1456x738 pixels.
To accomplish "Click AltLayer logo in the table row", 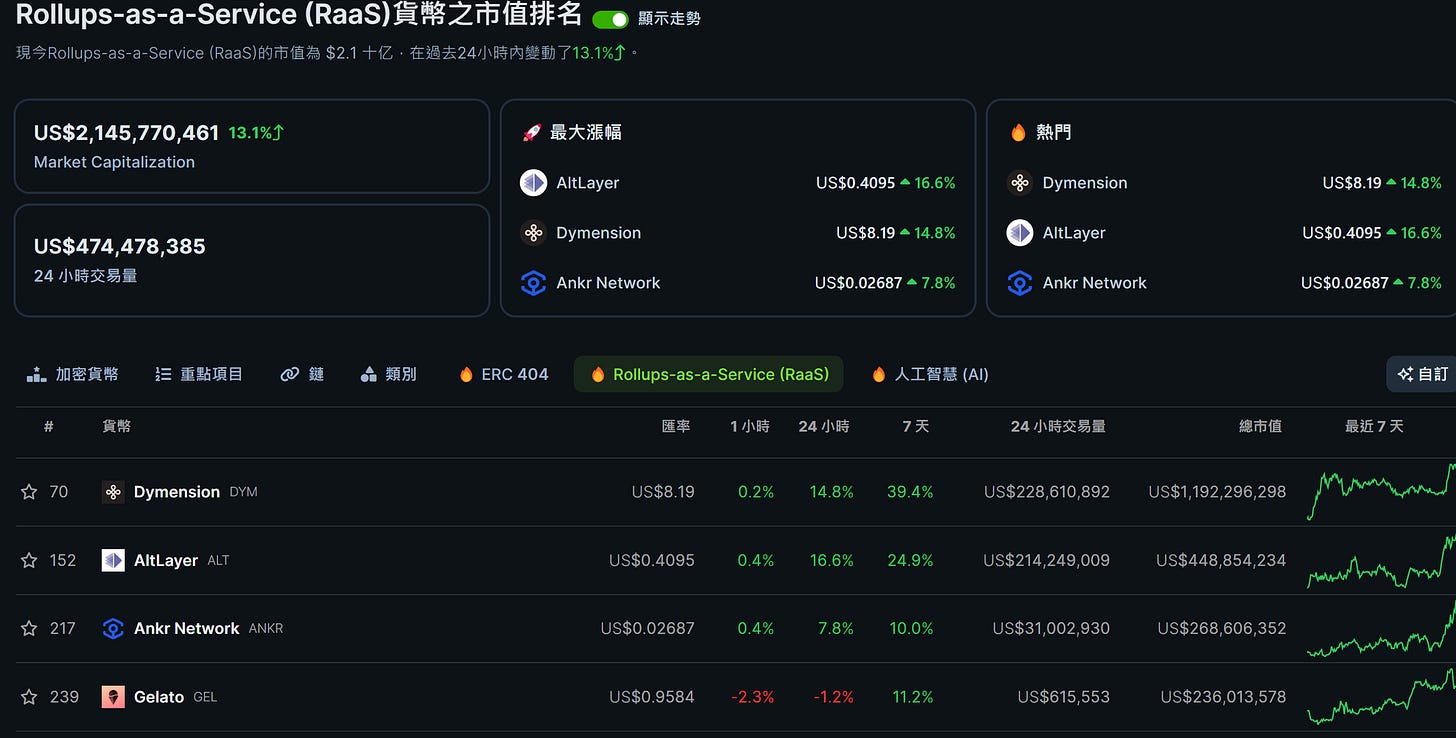I will point(113,560).
